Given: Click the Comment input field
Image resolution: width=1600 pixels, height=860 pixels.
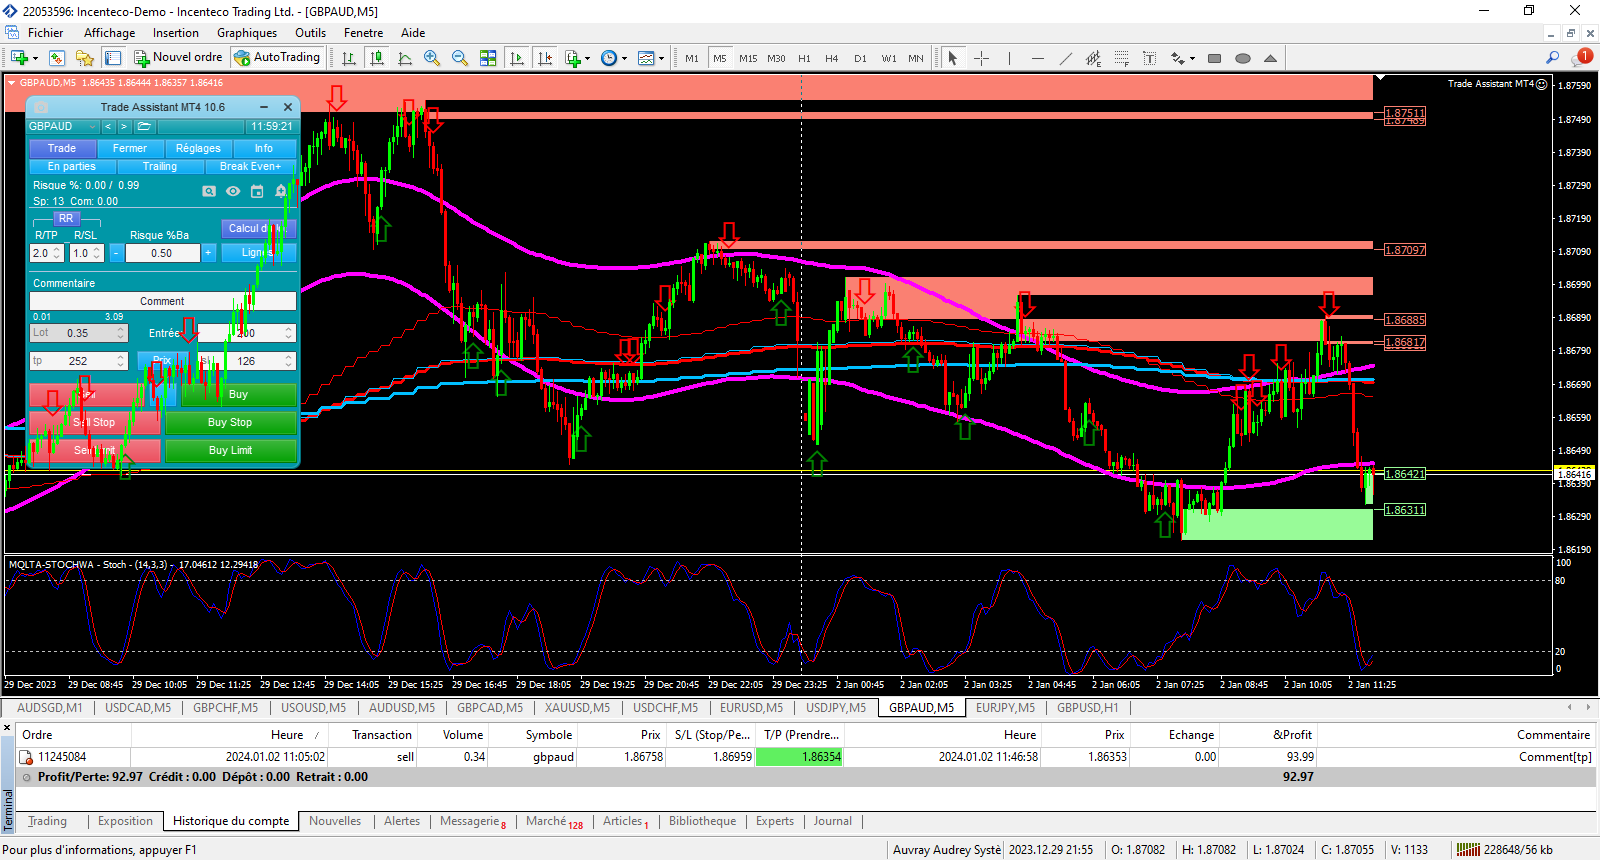Looking at the screenshot, I should pyautogui.click(x=162, y=301).
